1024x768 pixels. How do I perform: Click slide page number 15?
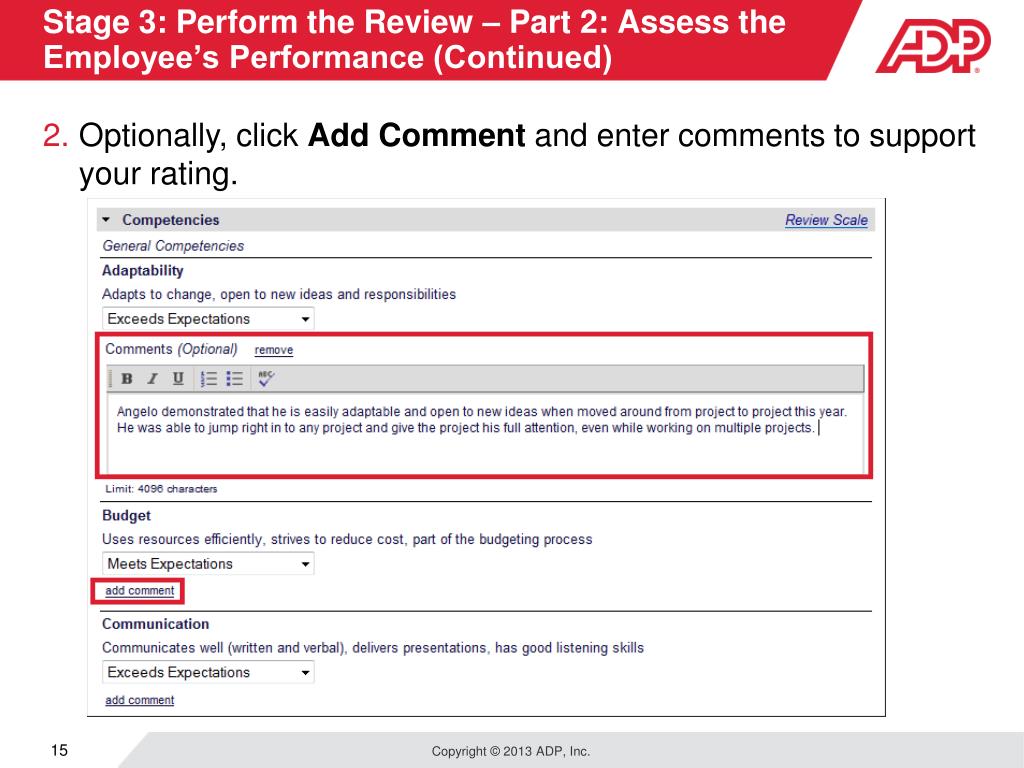59,750
